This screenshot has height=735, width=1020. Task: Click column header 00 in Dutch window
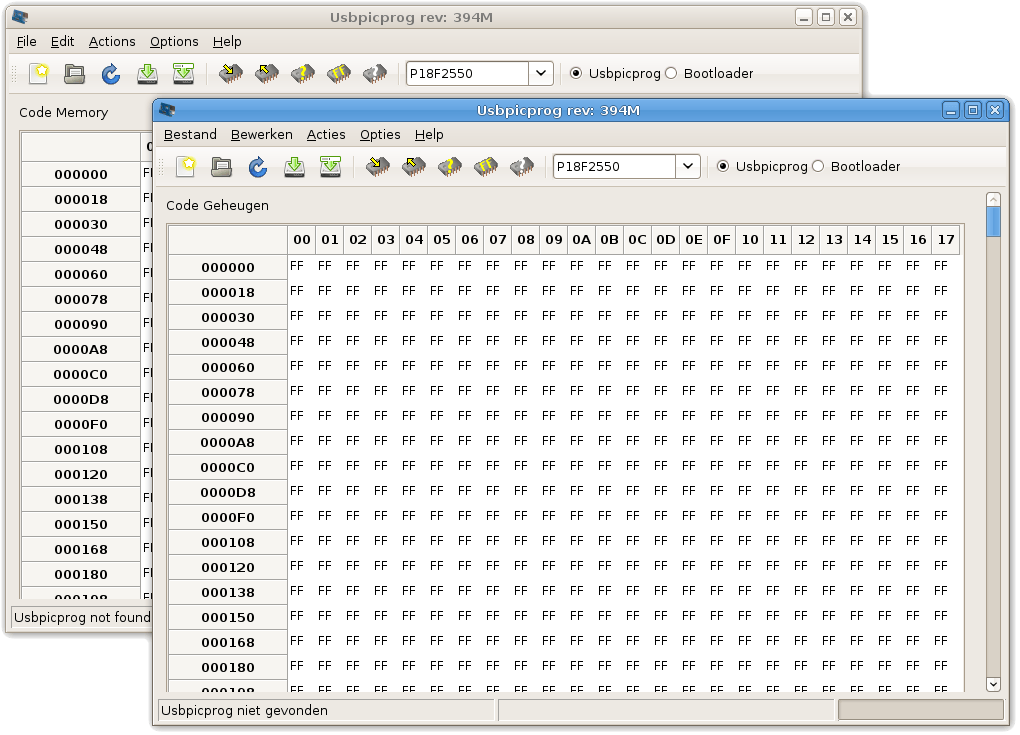[302, 240]
